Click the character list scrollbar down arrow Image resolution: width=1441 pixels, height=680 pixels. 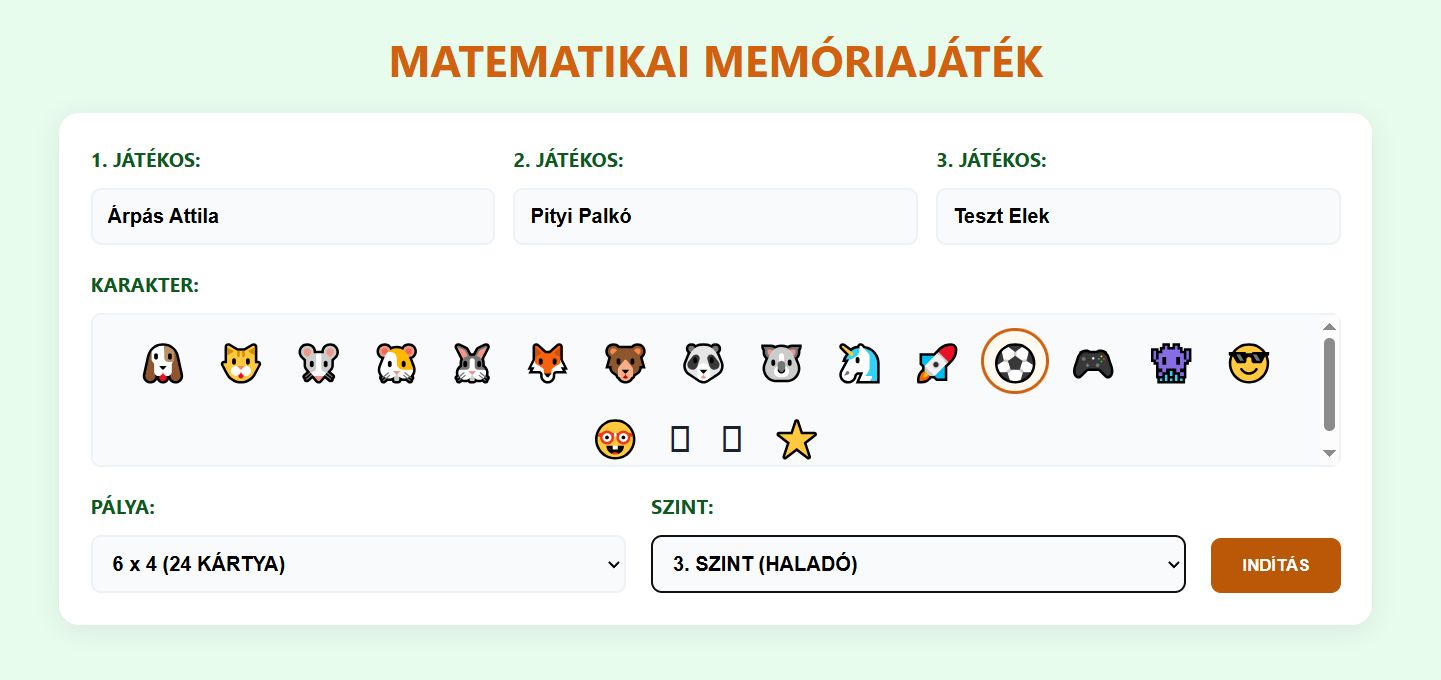[1329, 453]
